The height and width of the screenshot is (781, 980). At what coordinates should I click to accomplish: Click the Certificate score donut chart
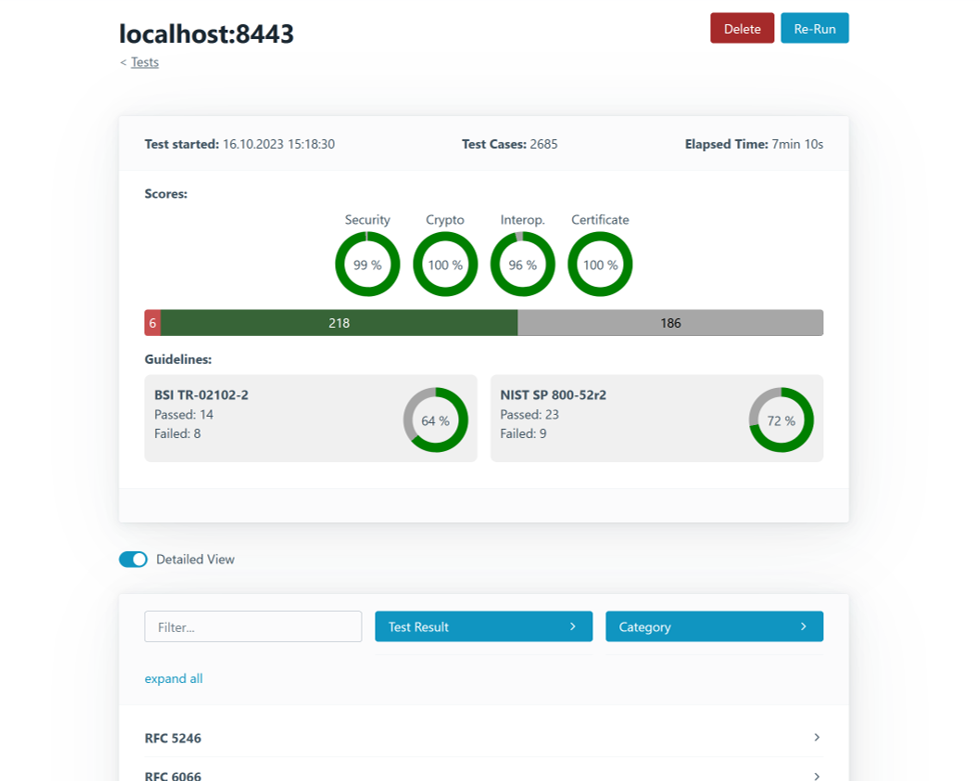pos(600,265)
